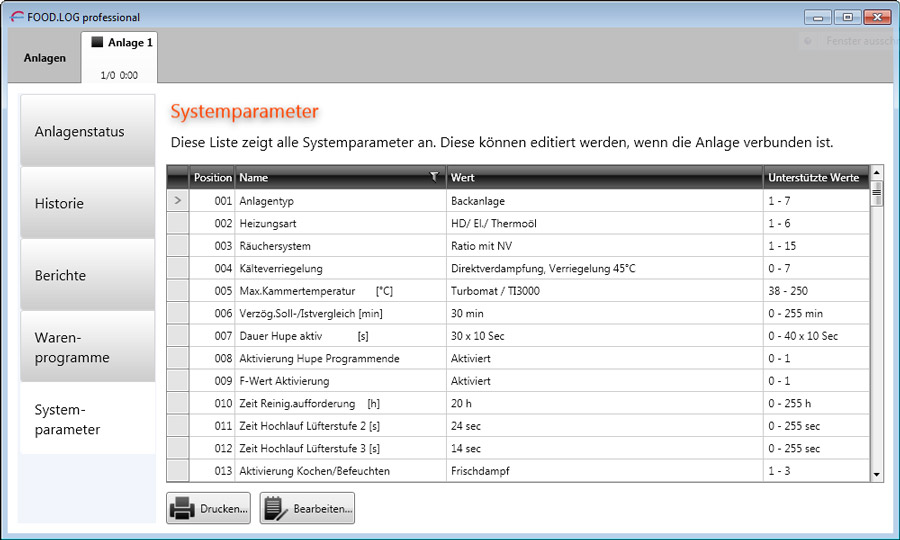Open the Anlagenstatus section
900x540 pixels.
point(87,131)
